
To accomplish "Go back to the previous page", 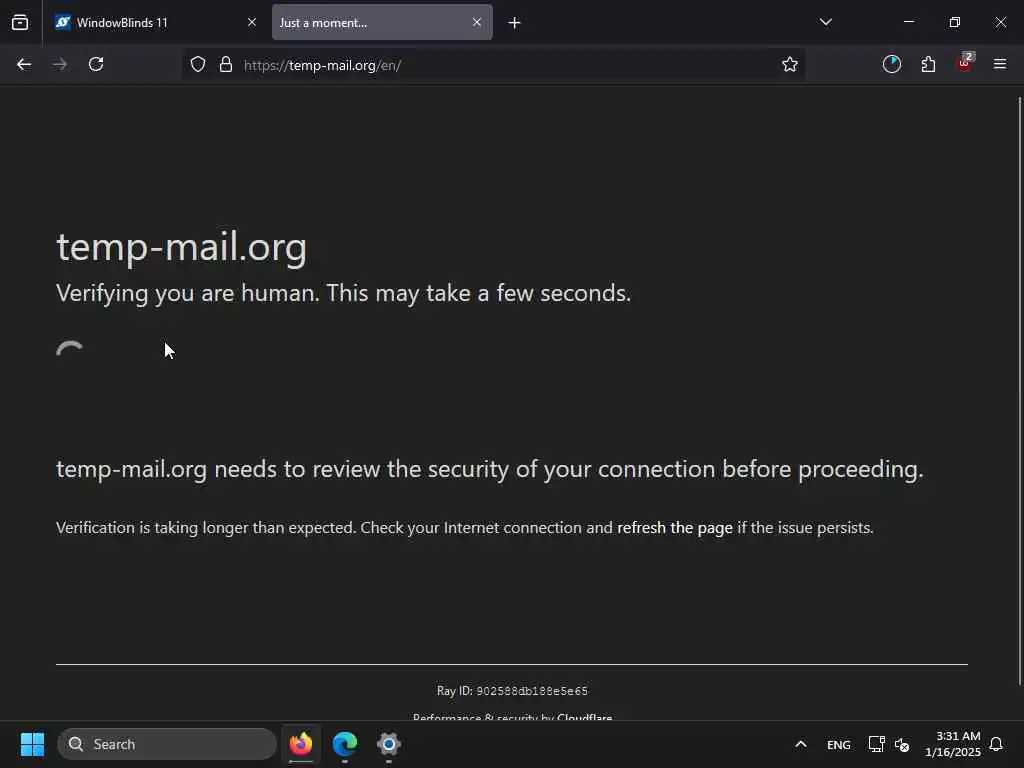I will [x=24, y=64].
